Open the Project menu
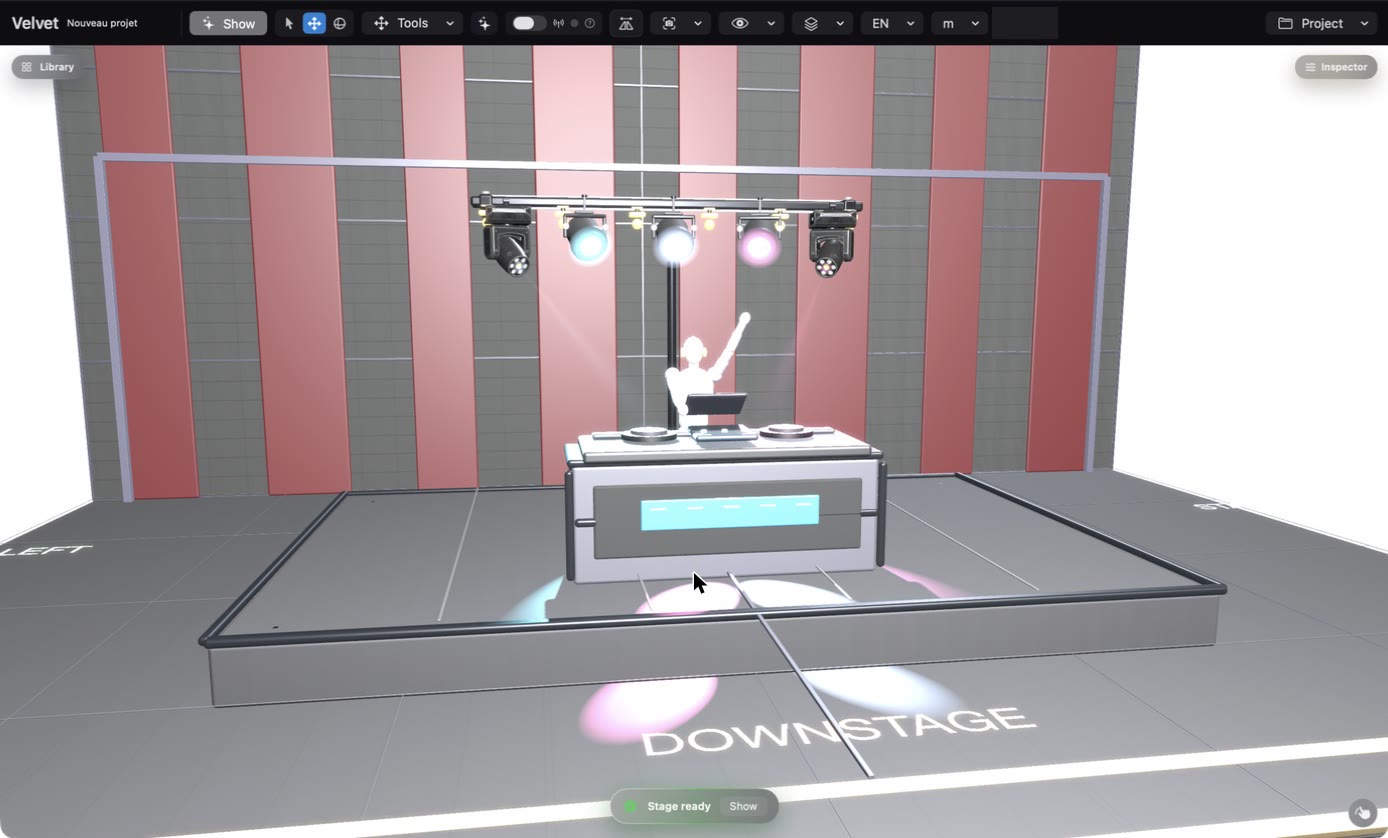The height and width of the screenshot is (838, 1388). (1323, 23)
